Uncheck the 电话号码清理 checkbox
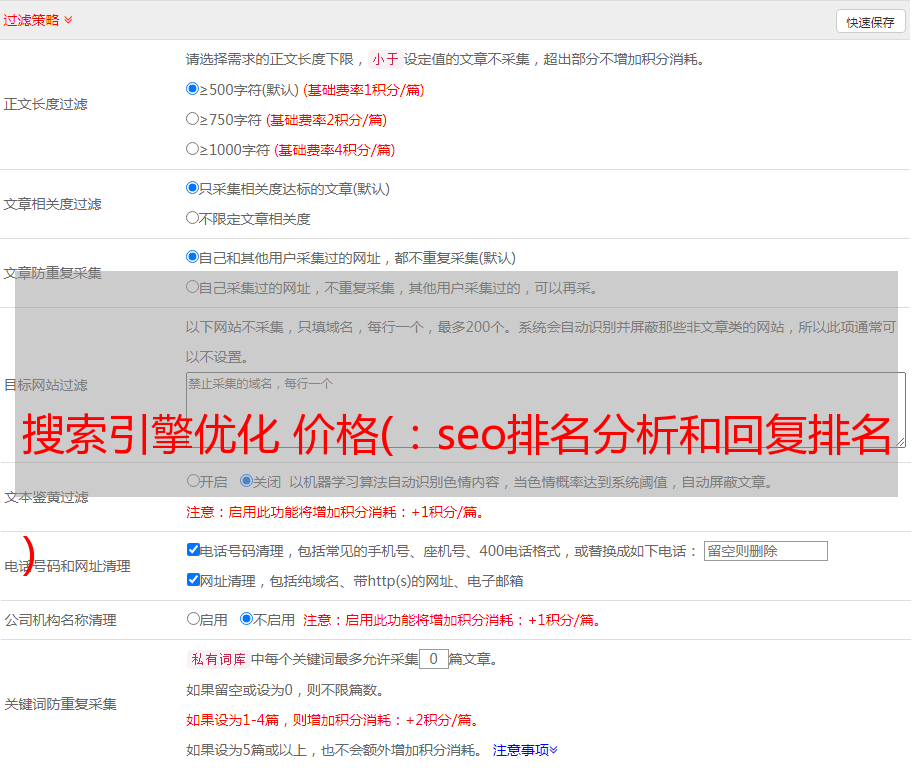The width and height of the screenshot is (912, 768). tap(193, 550)
